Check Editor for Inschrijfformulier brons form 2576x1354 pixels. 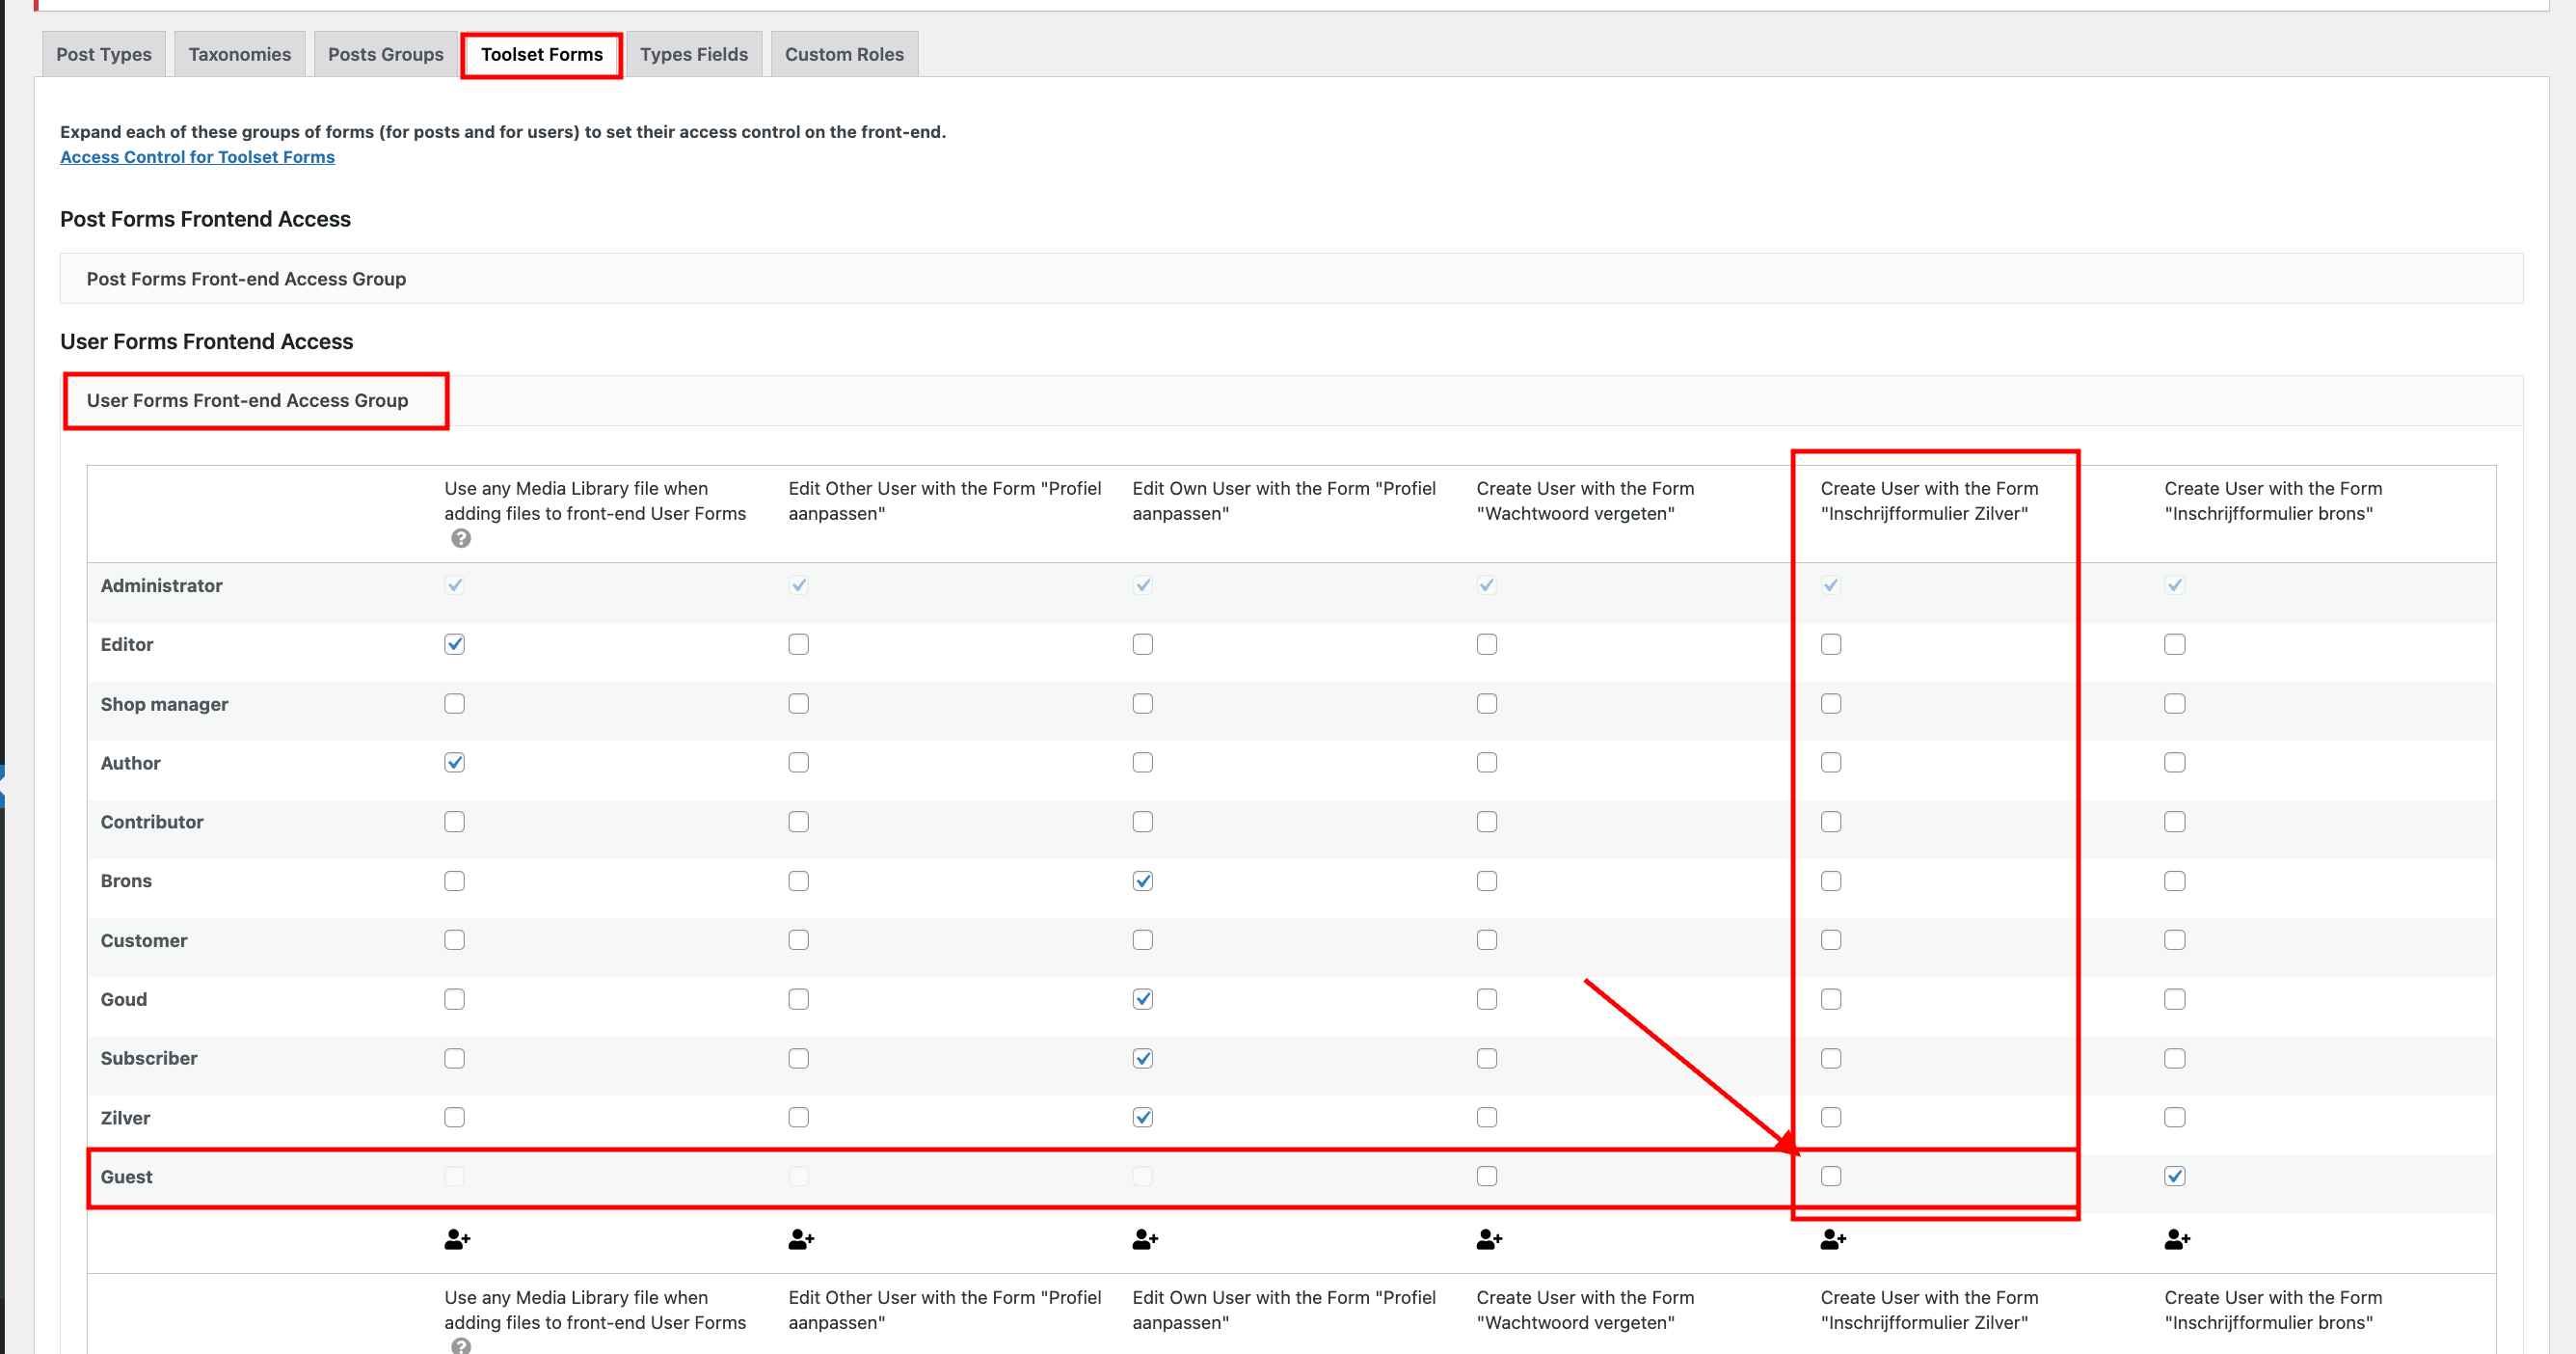2175,644
